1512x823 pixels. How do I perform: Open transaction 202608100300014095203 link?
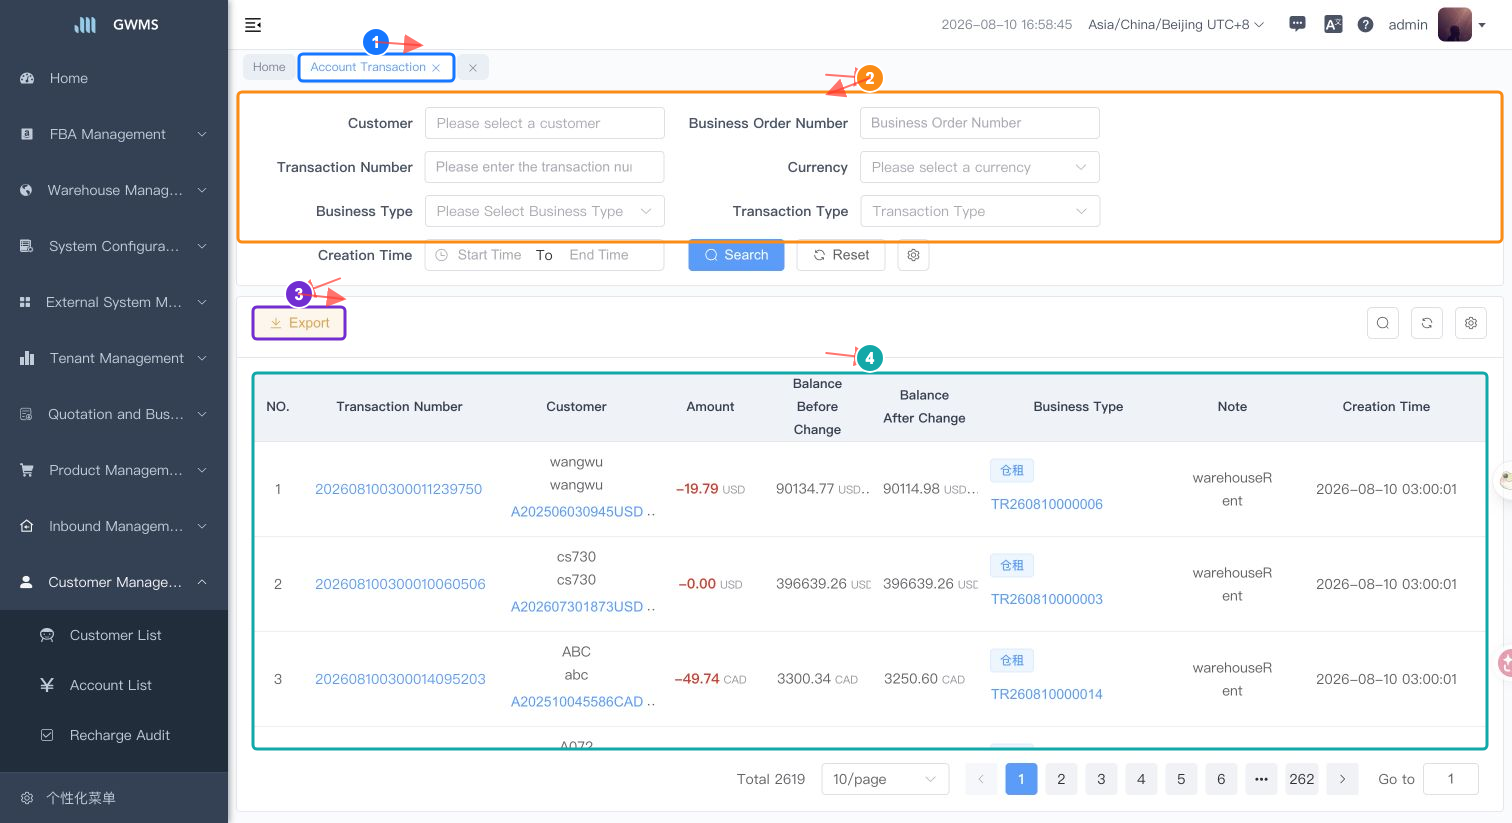400,679
